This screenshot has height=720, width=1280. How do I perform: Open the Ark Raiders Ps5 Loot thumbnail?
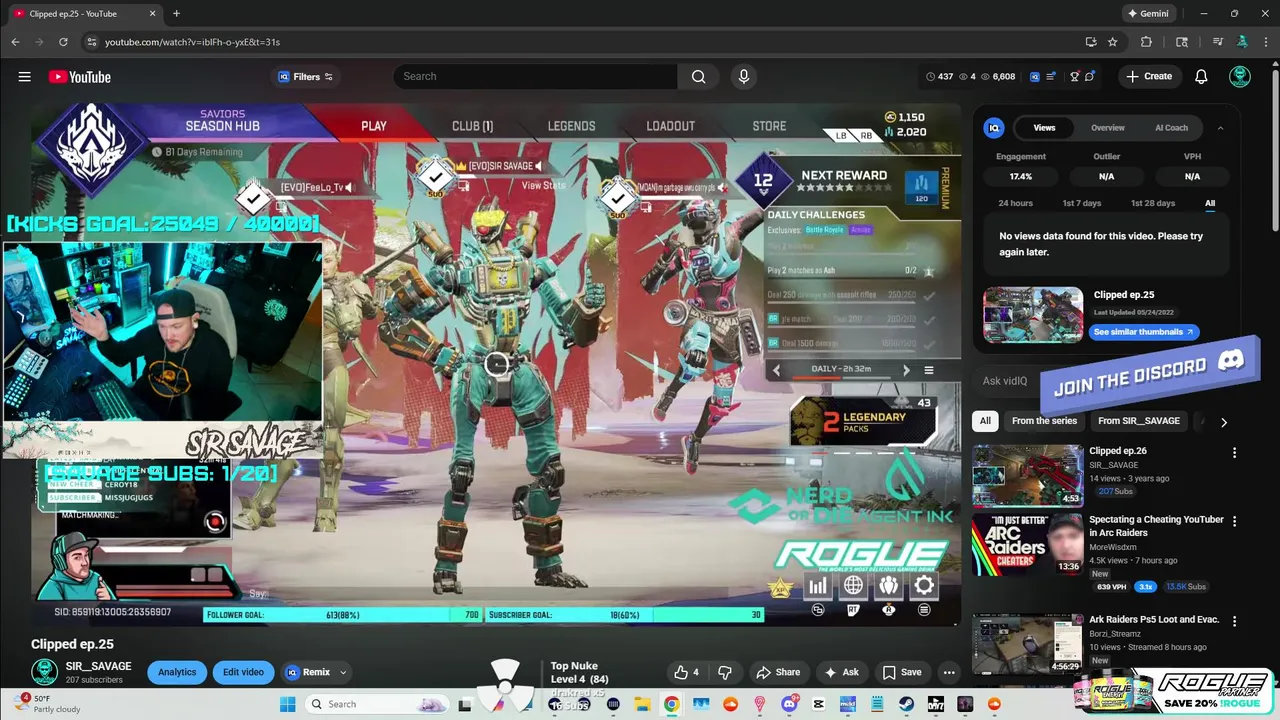pyautogui.click(x=1027, y=644)
